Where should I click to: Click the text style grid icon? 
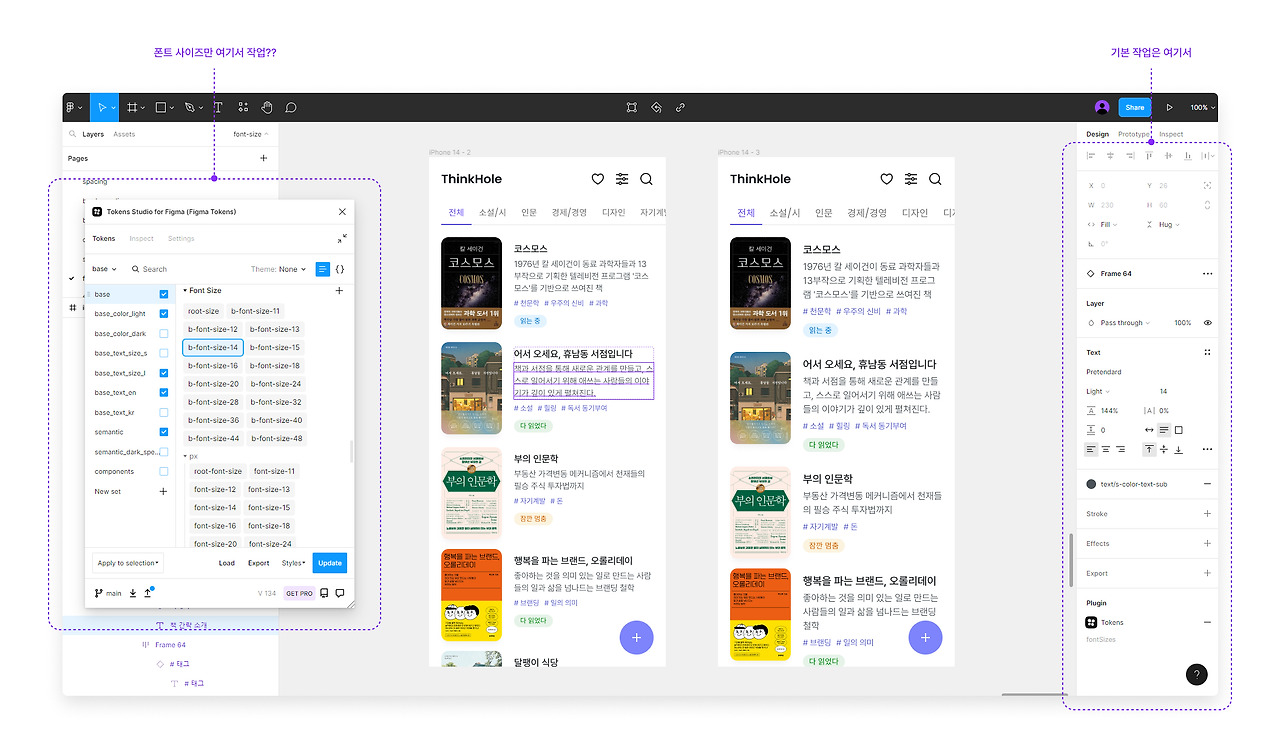(x=1207, y=352)
